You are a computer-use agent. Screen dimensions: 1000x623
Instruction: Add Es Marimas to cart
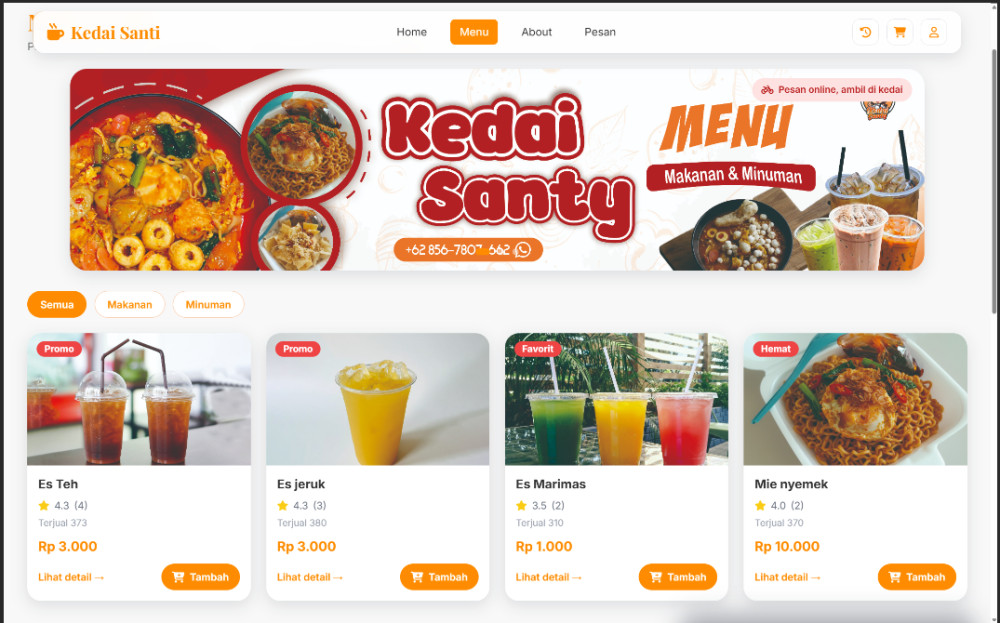pyautogui.click(x=677, y=577)
